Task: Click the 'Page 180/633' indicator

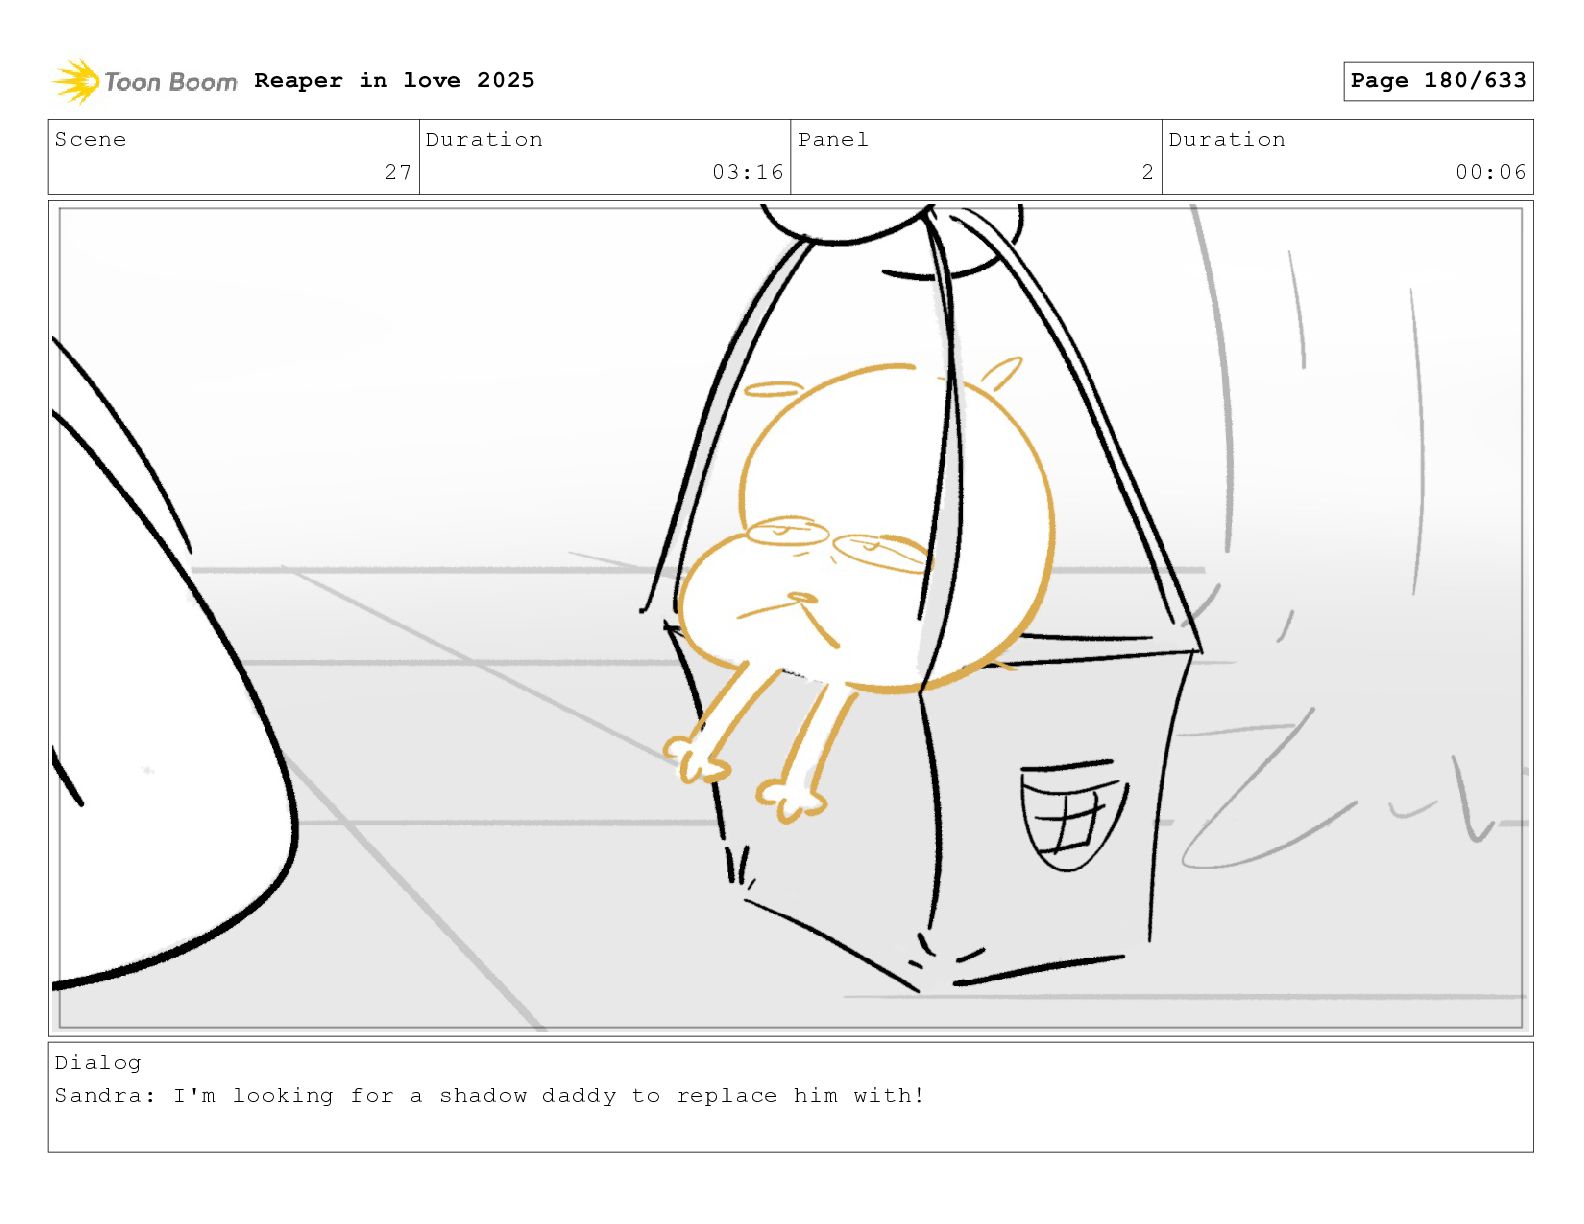Action: pyautogui.click(x=1438, y=81)
